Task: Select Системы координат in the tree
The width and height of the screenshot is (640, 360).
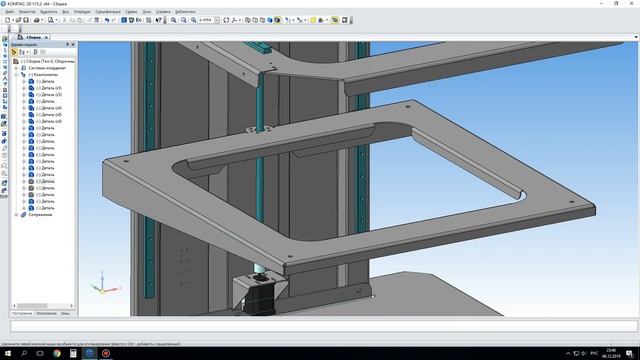Action: pos(47,68)
